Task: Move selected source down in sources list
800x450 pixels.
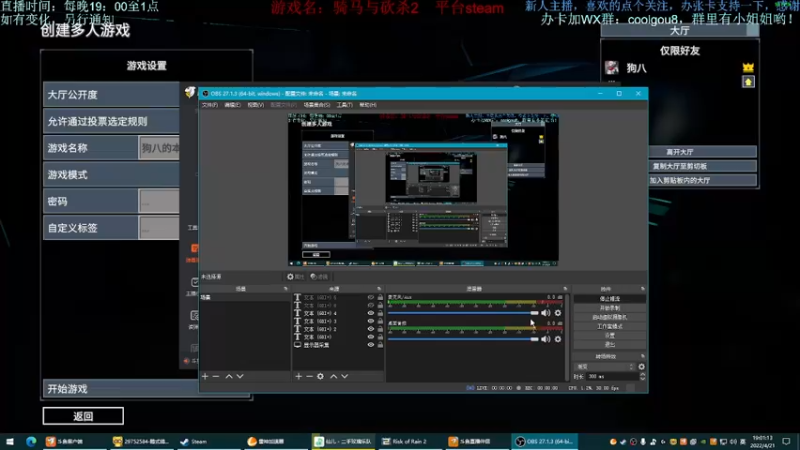Action: [344, 377]
